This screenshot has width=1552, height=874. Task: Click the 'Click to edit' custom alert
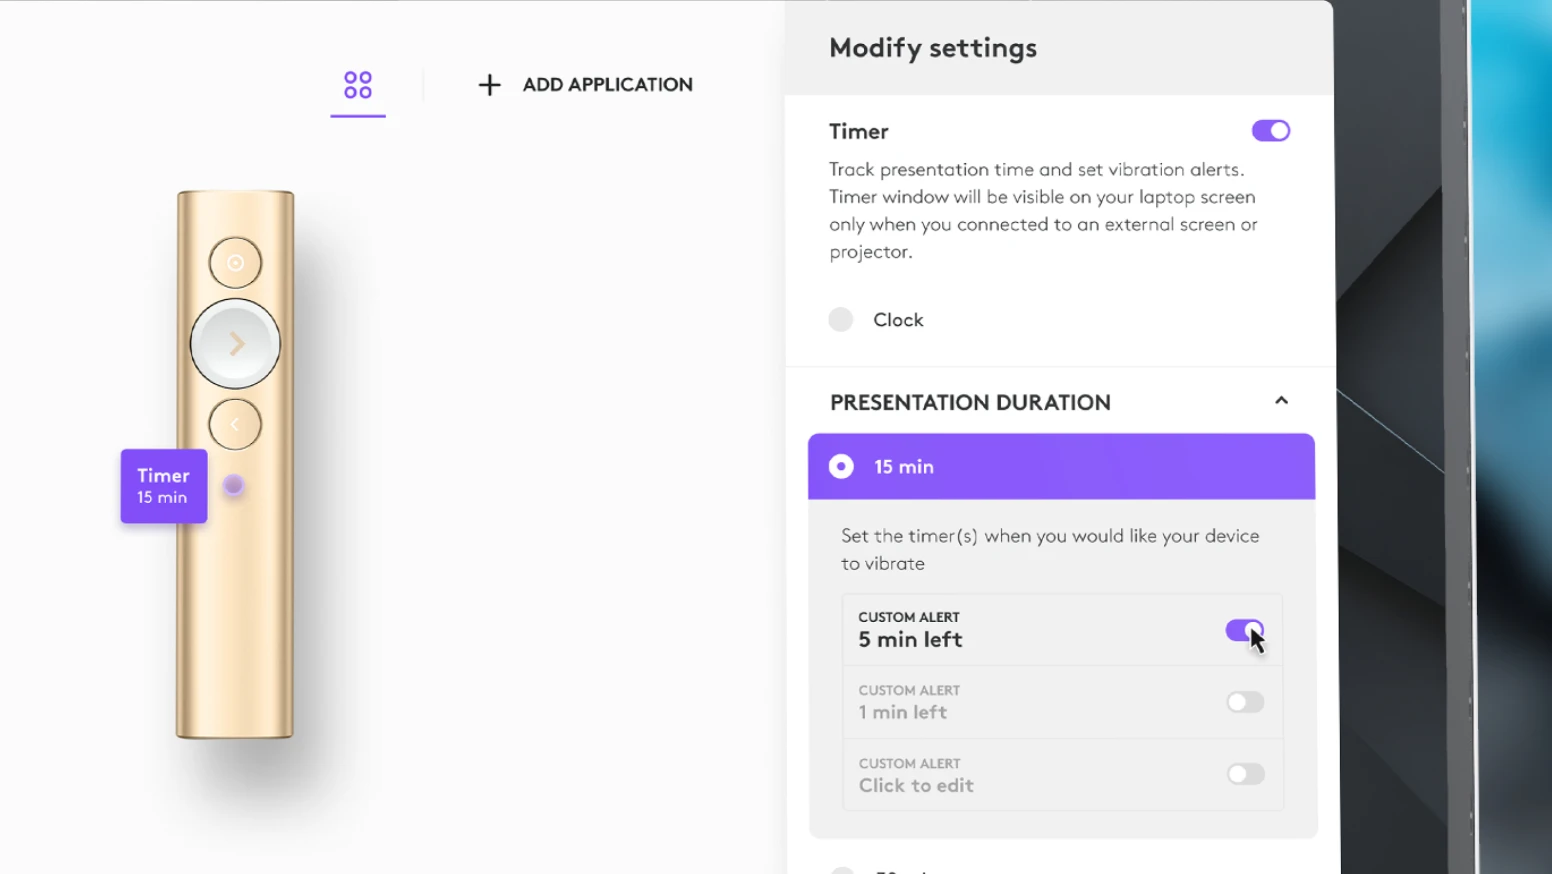click(916, 785)
